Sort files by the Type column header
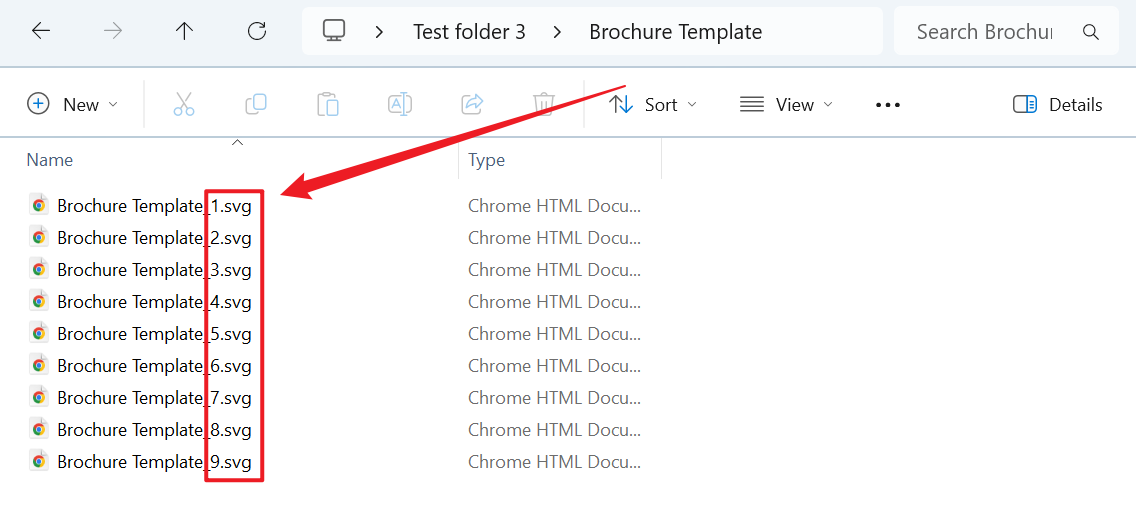Image resolution: width=1136 pixels, height=523 pixels. [x=487, y=160]
